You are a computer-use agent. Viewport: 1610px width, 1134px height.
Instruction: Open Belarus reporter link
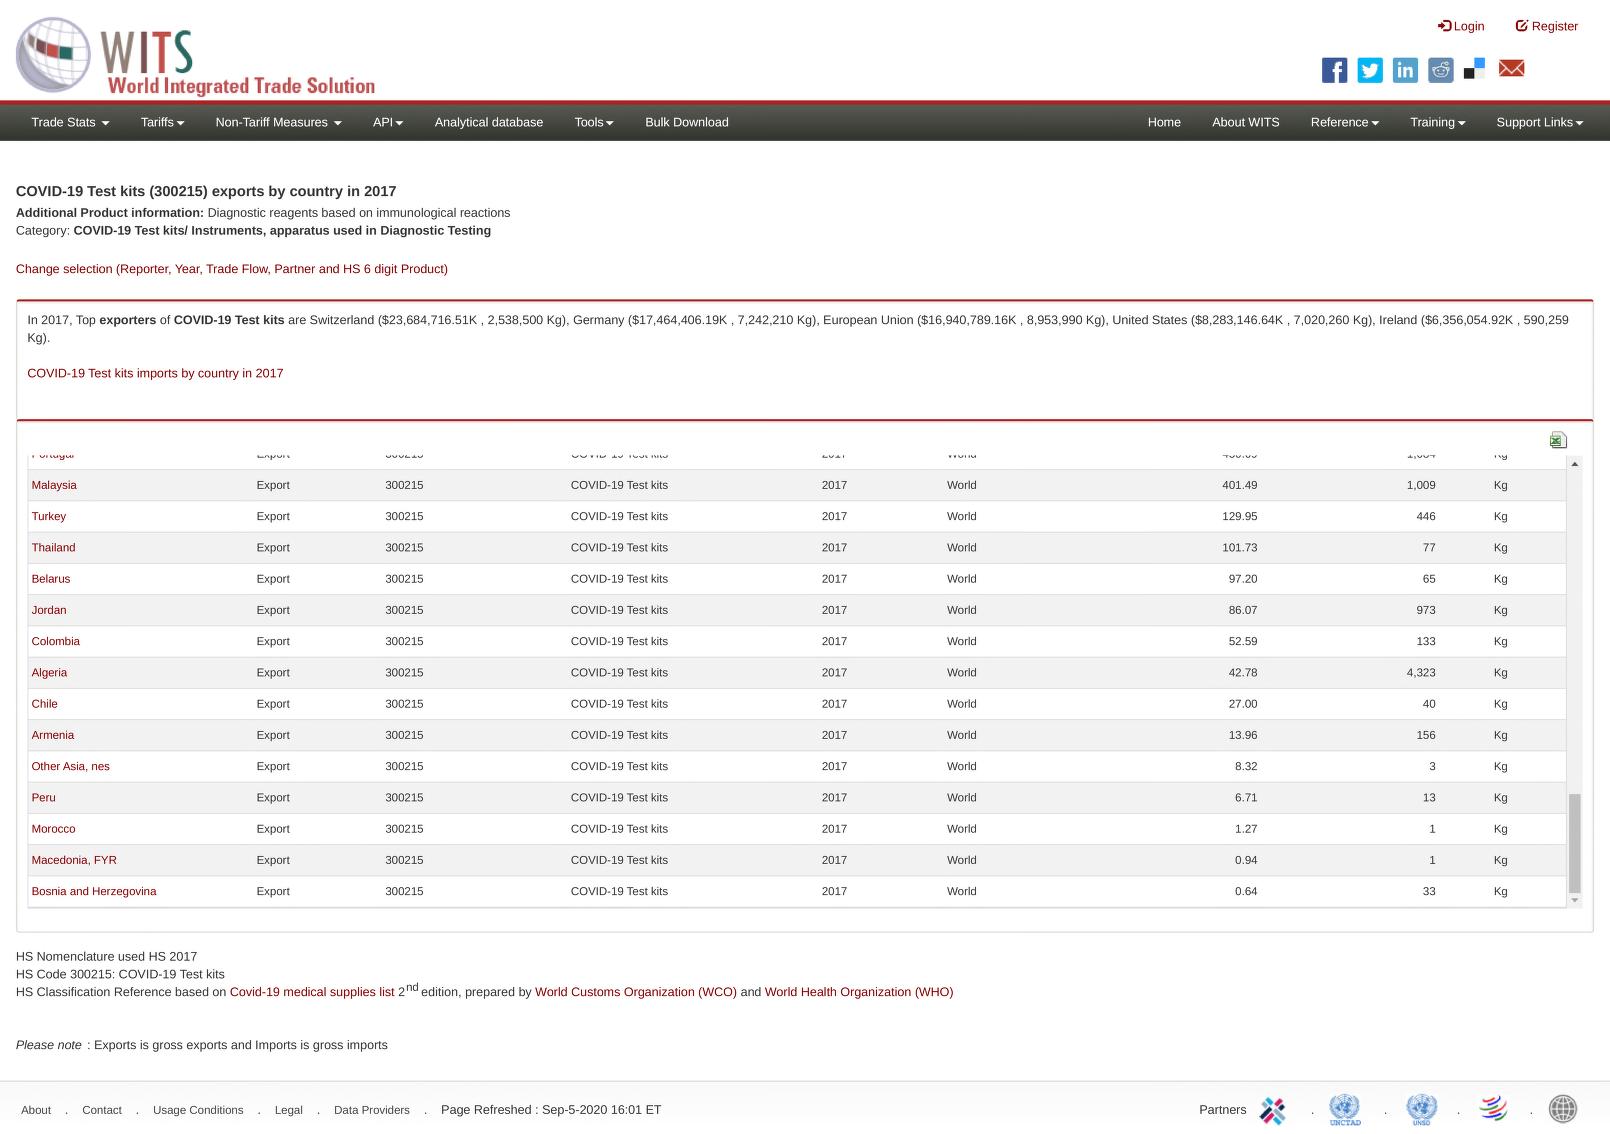(51, 579)
